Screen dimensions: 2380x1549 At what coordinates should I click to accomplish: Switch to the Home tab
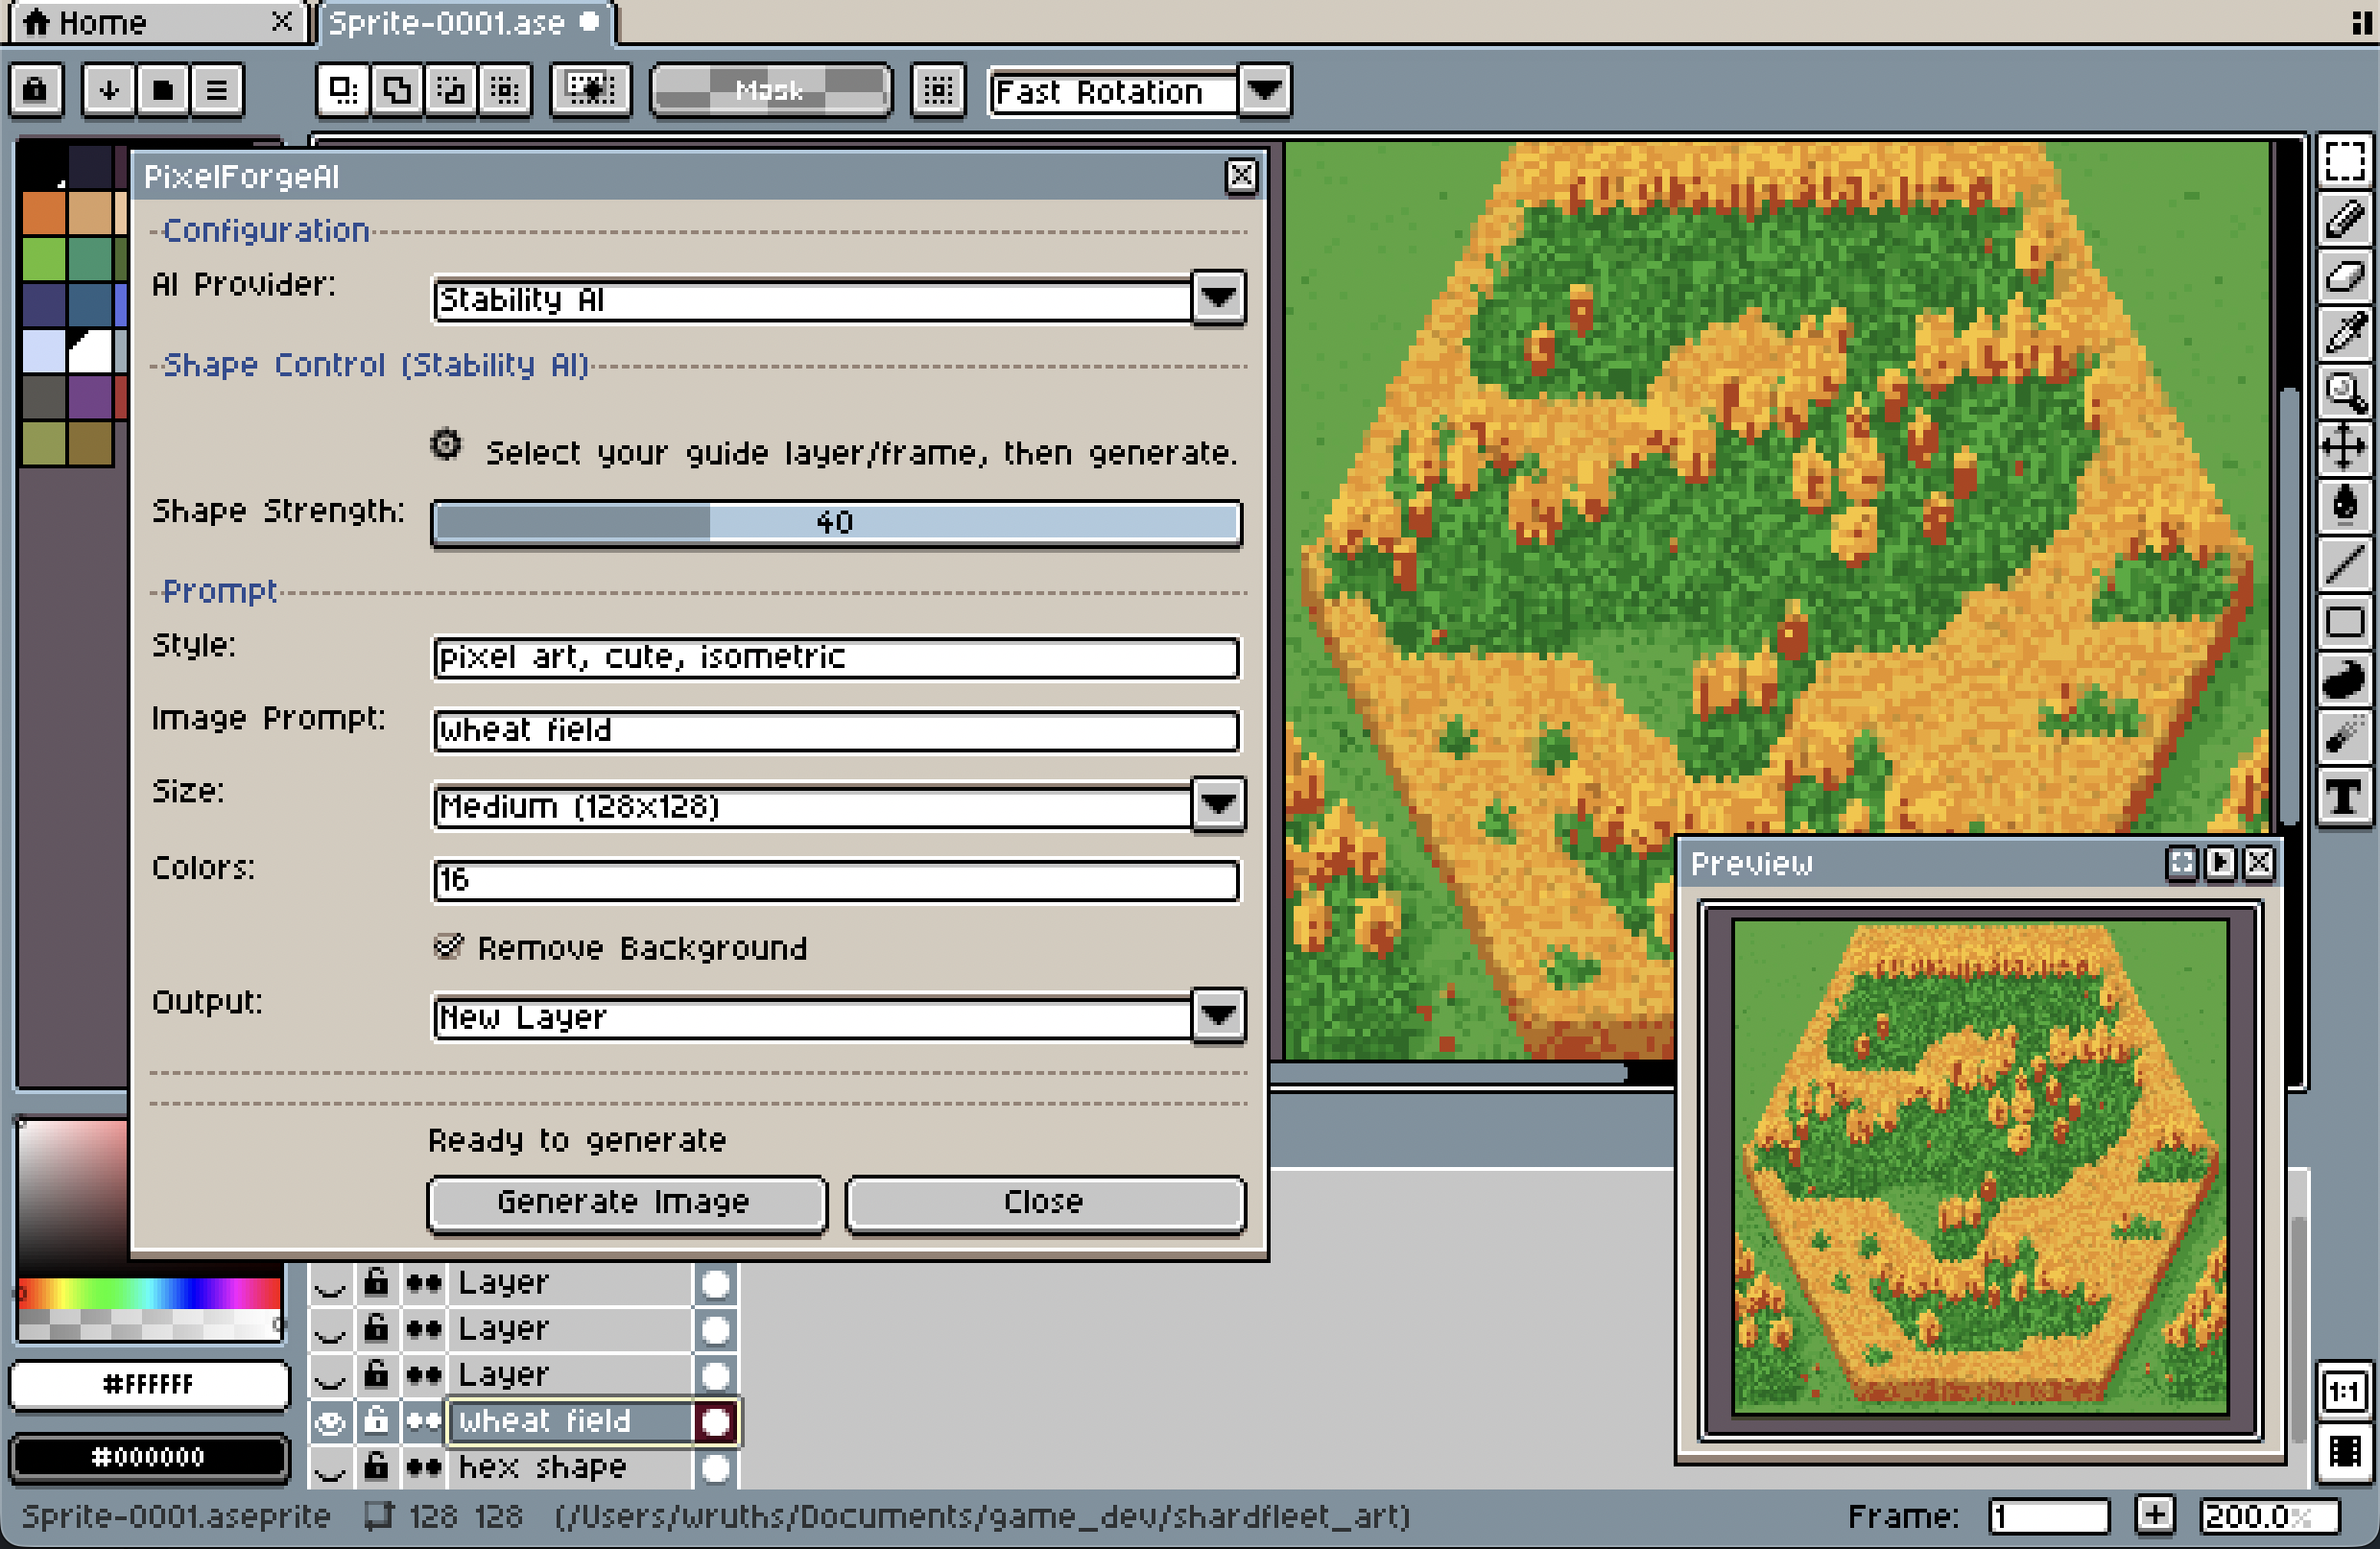[x=100, y=22]
